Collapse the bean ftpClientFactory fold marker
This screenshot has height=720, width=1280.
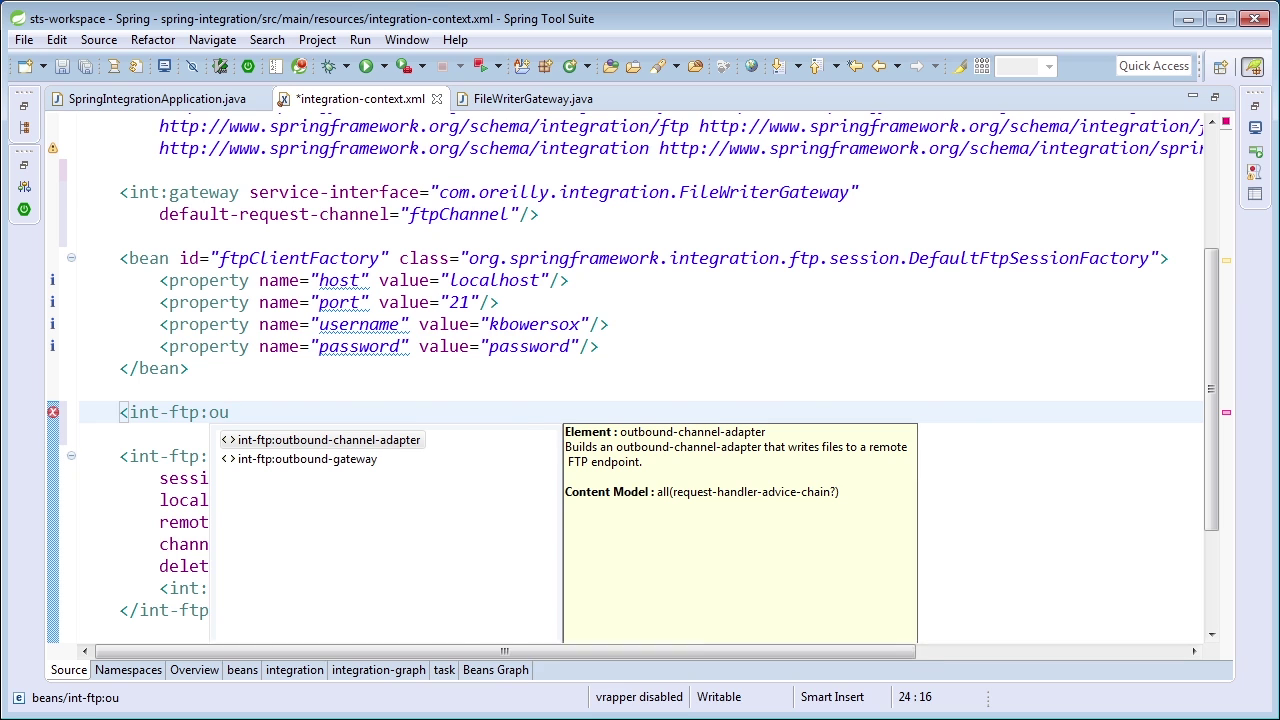pyautogui.click(x=71, y=258)
